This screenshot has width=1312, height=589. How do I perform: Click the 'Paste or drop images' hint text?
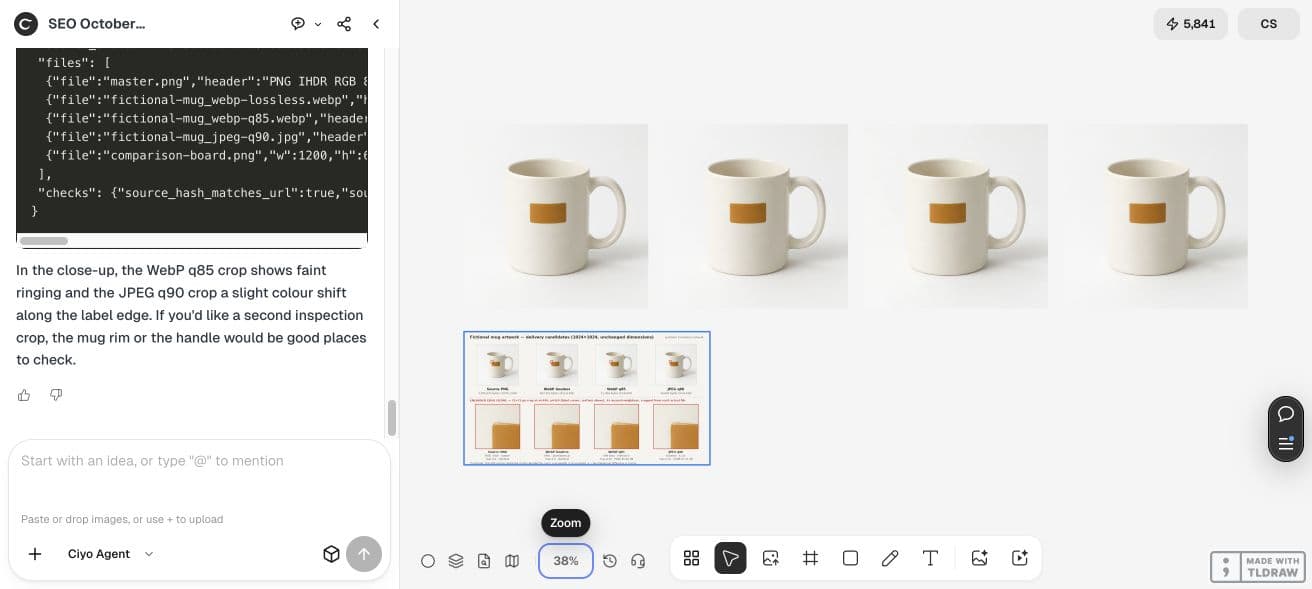[x=122, y=519]
